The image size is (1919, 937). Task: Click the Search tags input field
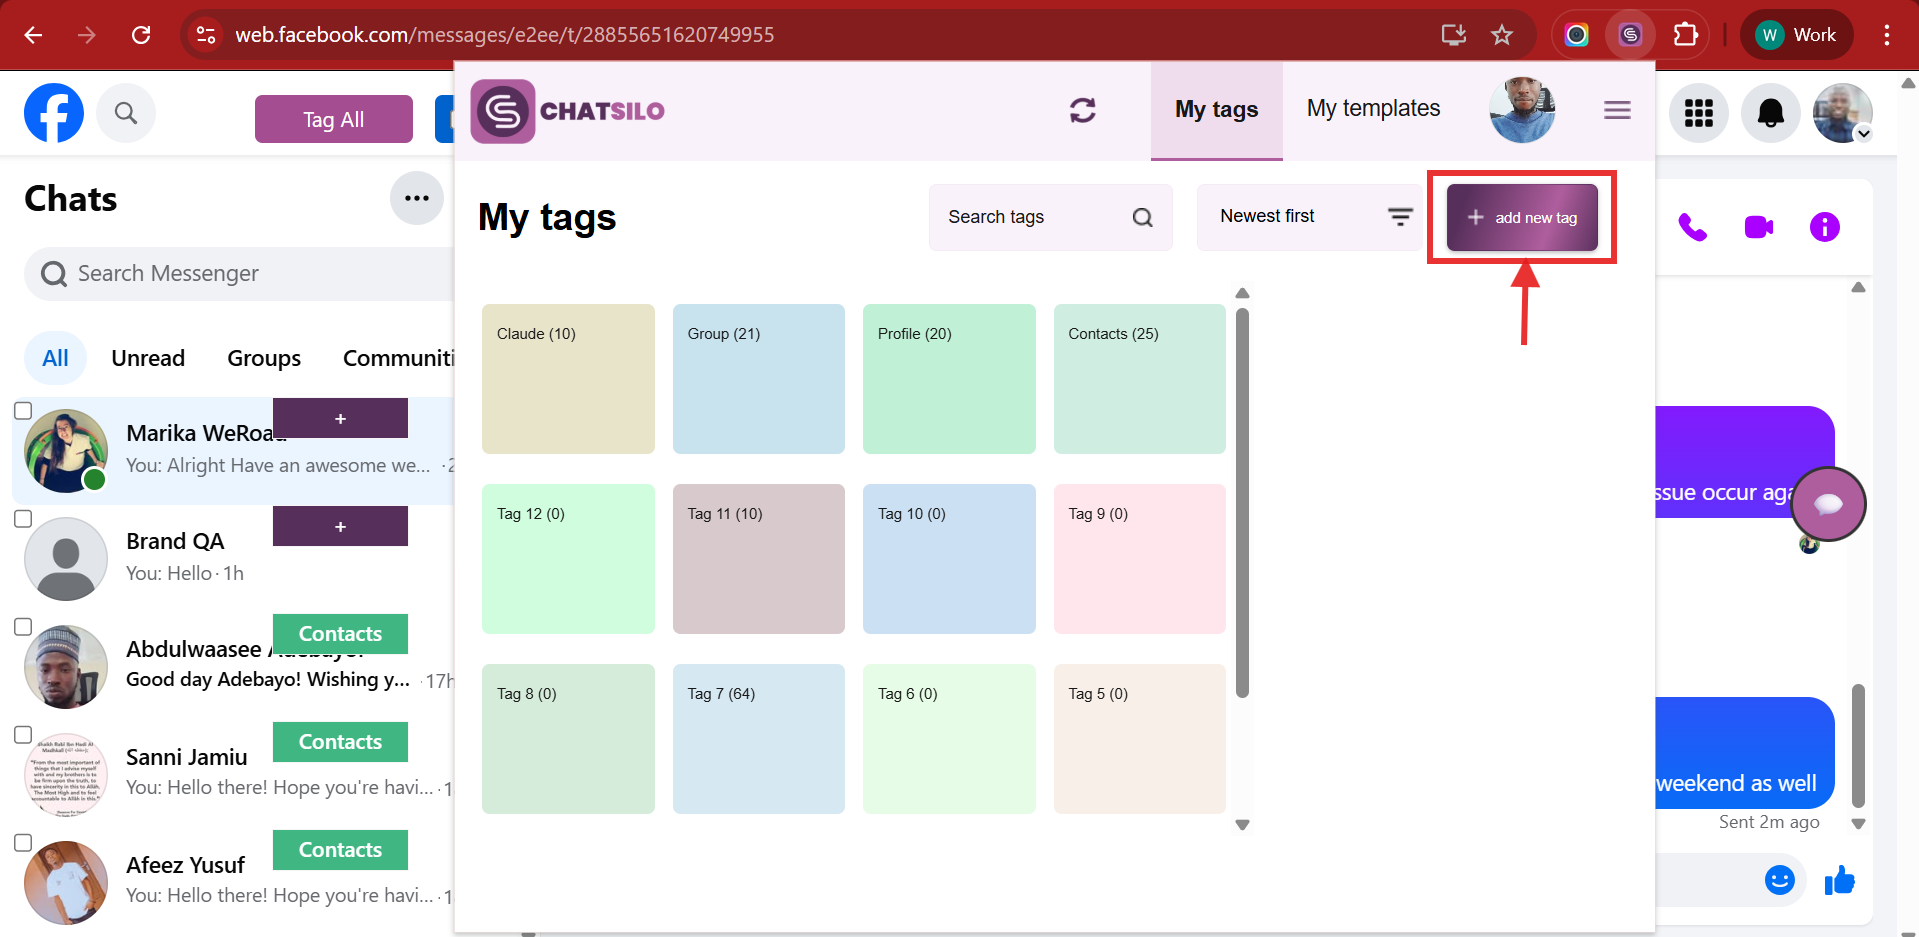pyautogui.click(x=1050, y=217)
